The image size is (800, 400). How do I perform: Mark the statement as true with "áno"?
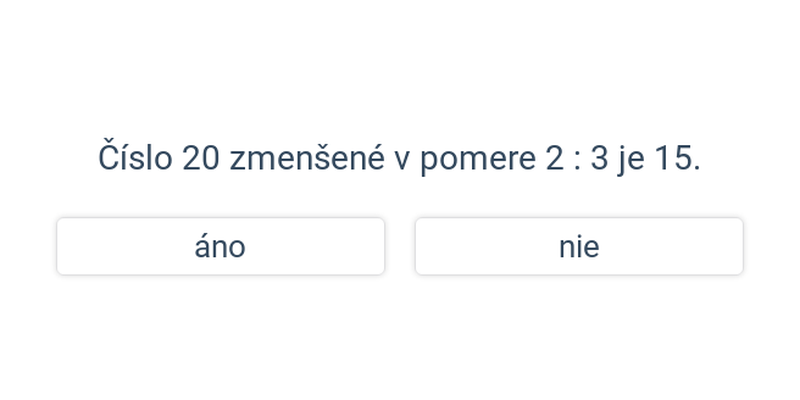220,246
